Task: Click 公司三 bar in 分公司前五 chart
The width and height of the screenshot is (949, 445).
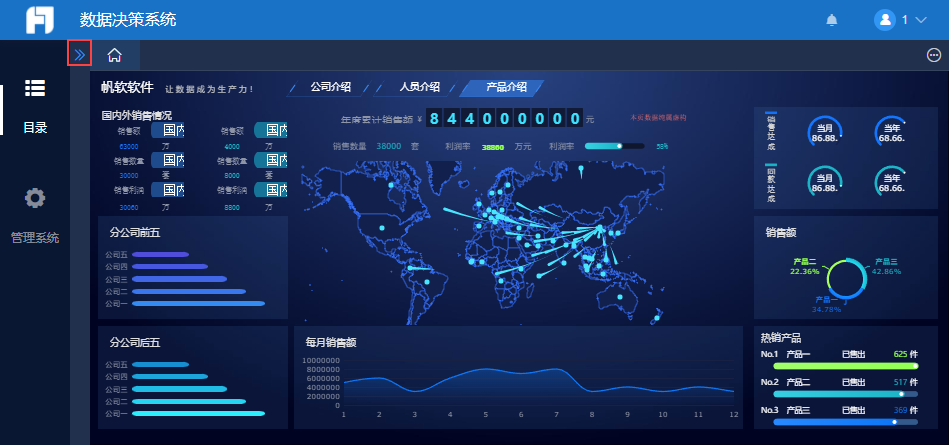Action: pos(180,279)
